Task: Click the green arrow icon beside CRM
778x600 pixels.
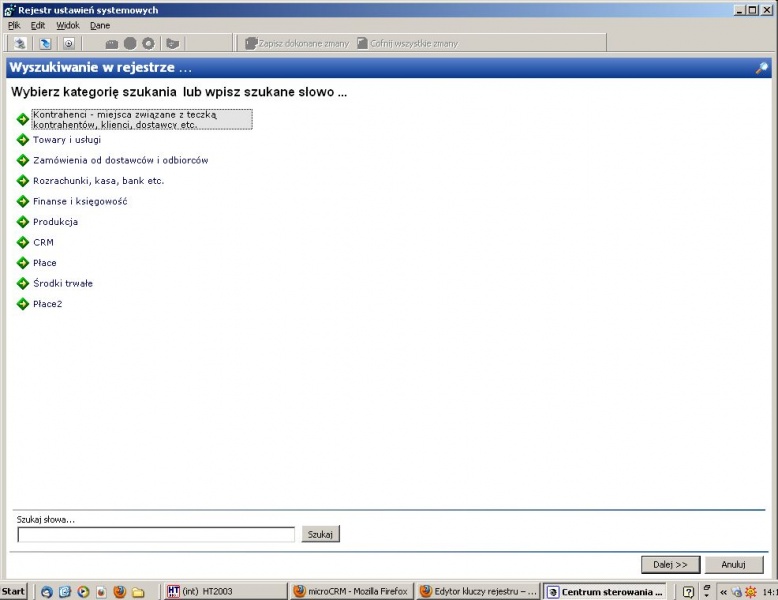Action: click(23, 242)
